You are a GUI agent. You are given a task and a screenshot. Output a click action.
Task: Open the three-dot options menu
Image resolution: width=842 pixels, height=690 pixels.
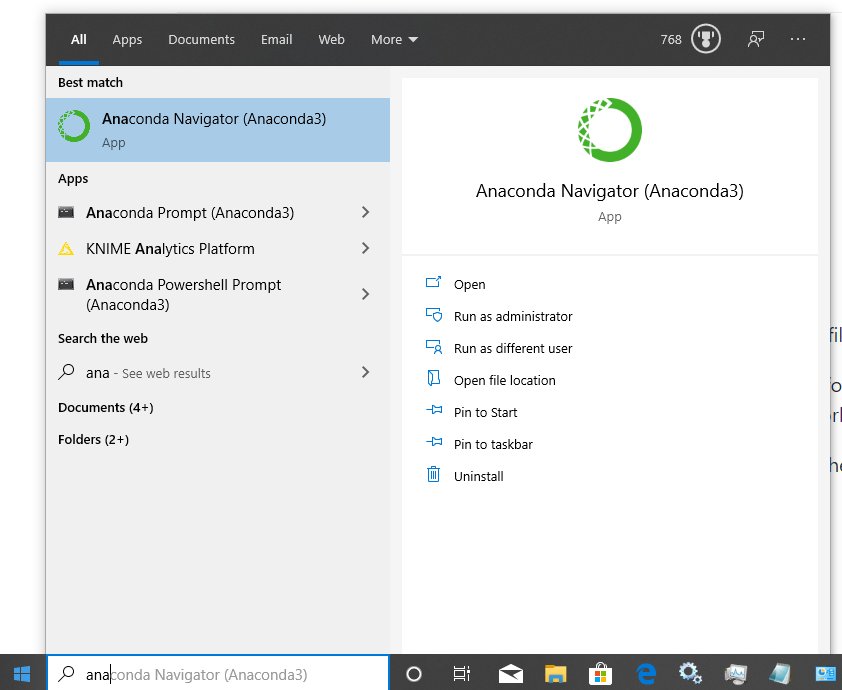pyautogui.click(x=798, y=39)
